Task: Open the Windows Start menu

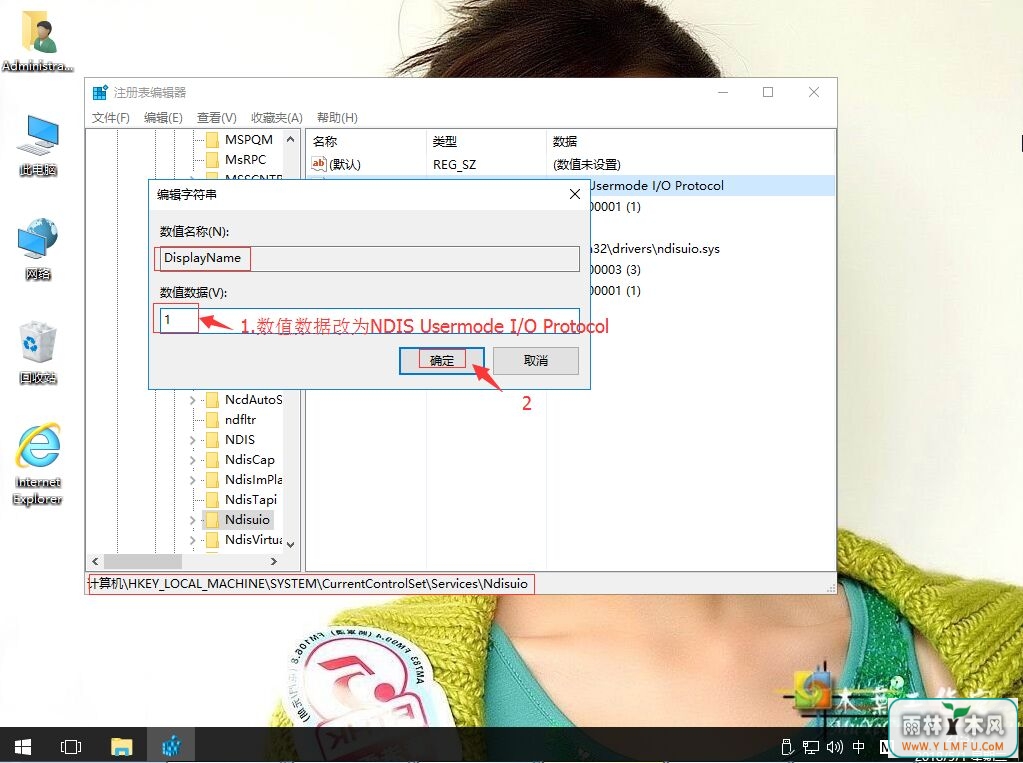Action: pyautogui.click(x=23, y=746)
